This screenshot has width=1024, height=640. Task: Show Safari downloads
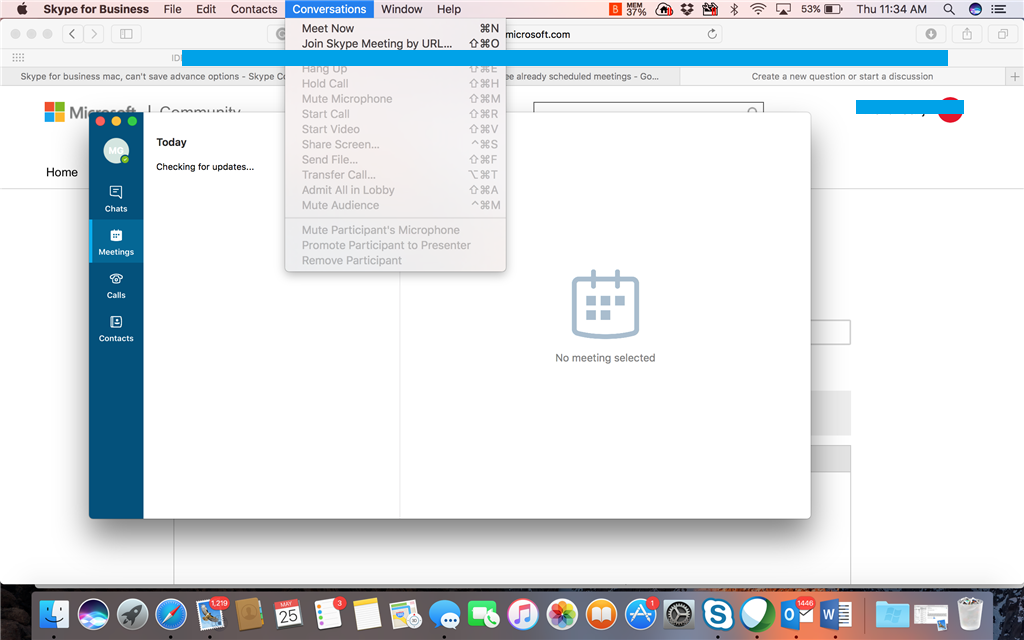931,34
